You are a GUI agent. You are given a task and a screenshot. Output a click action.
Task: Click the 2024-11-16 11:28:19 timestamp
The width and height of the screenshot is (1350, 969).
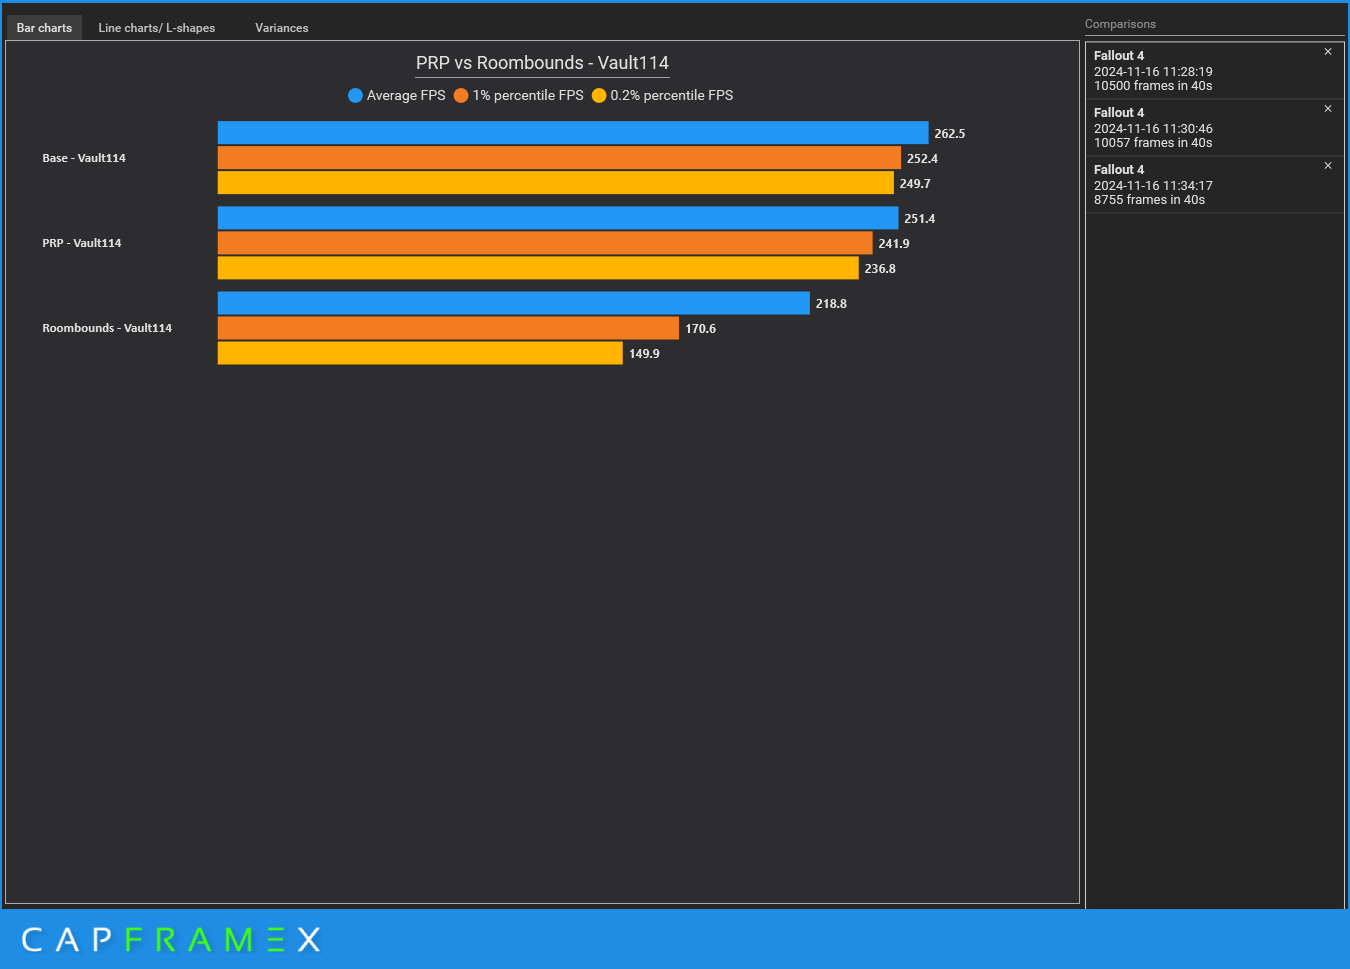[x=1153, y=72]
